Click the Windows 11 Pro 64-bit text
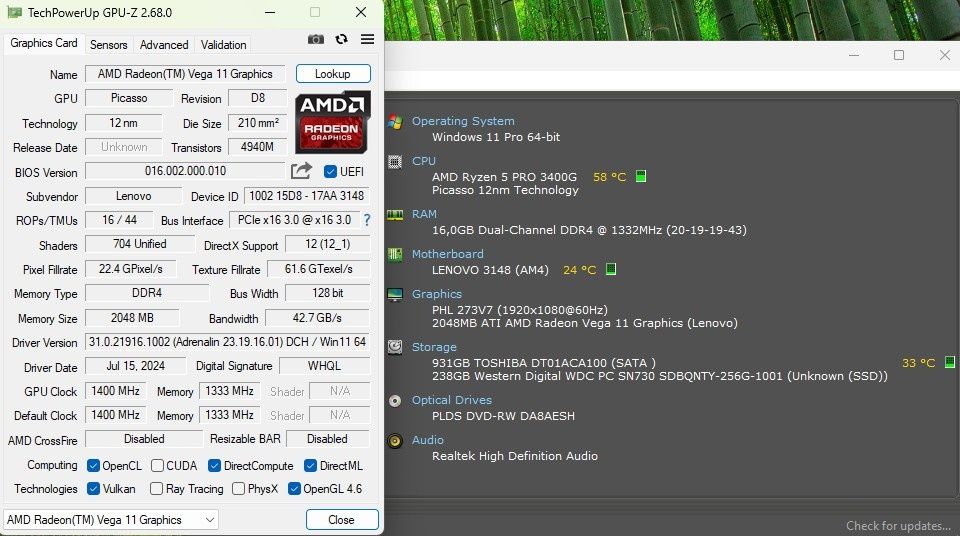Viewport: 960px width, 536px height. 496,137
